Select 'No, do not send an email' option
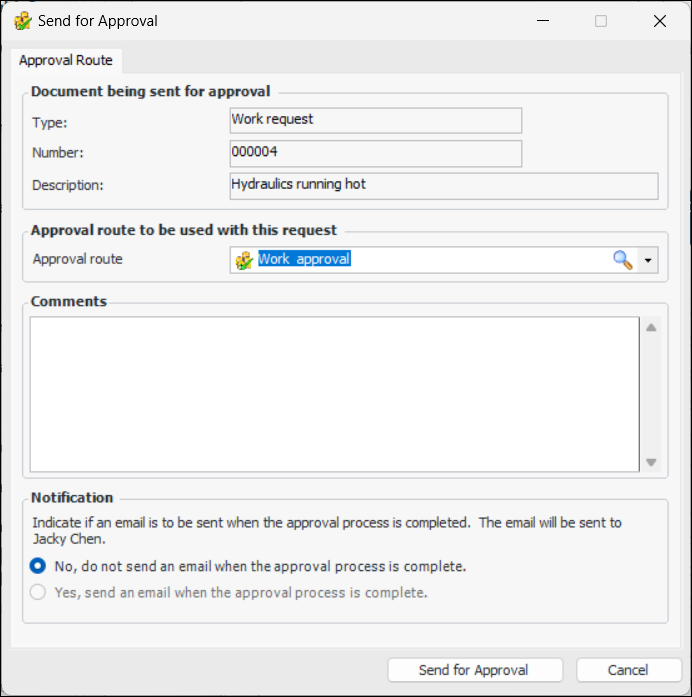The image size is (692, 697). coord(39,566)
